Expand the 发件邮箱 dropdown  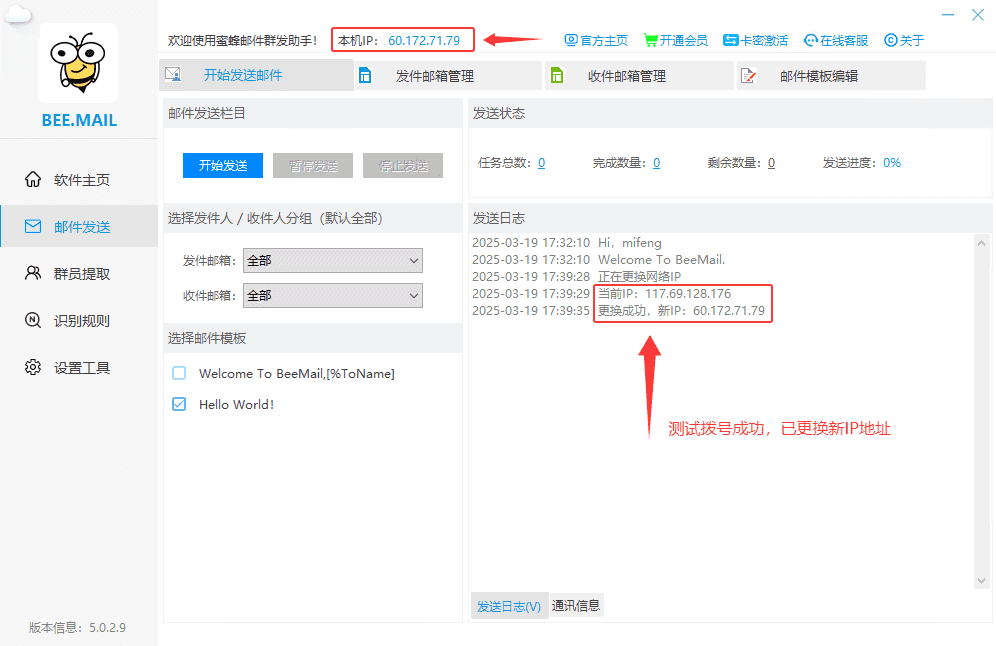333,260
